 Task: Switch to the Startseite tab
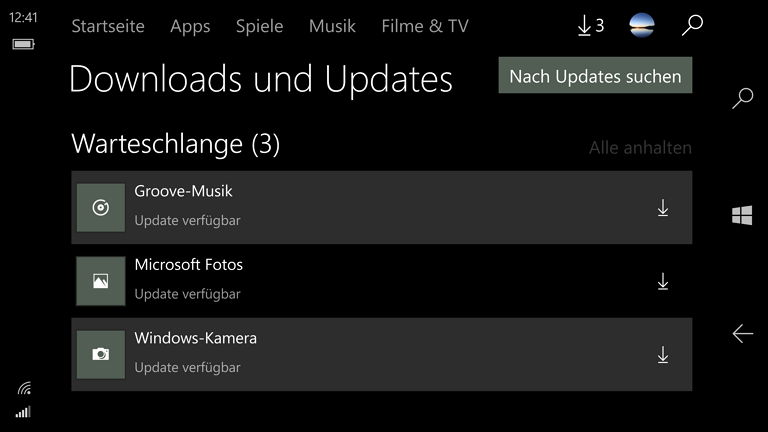click(x=108, y=26)
